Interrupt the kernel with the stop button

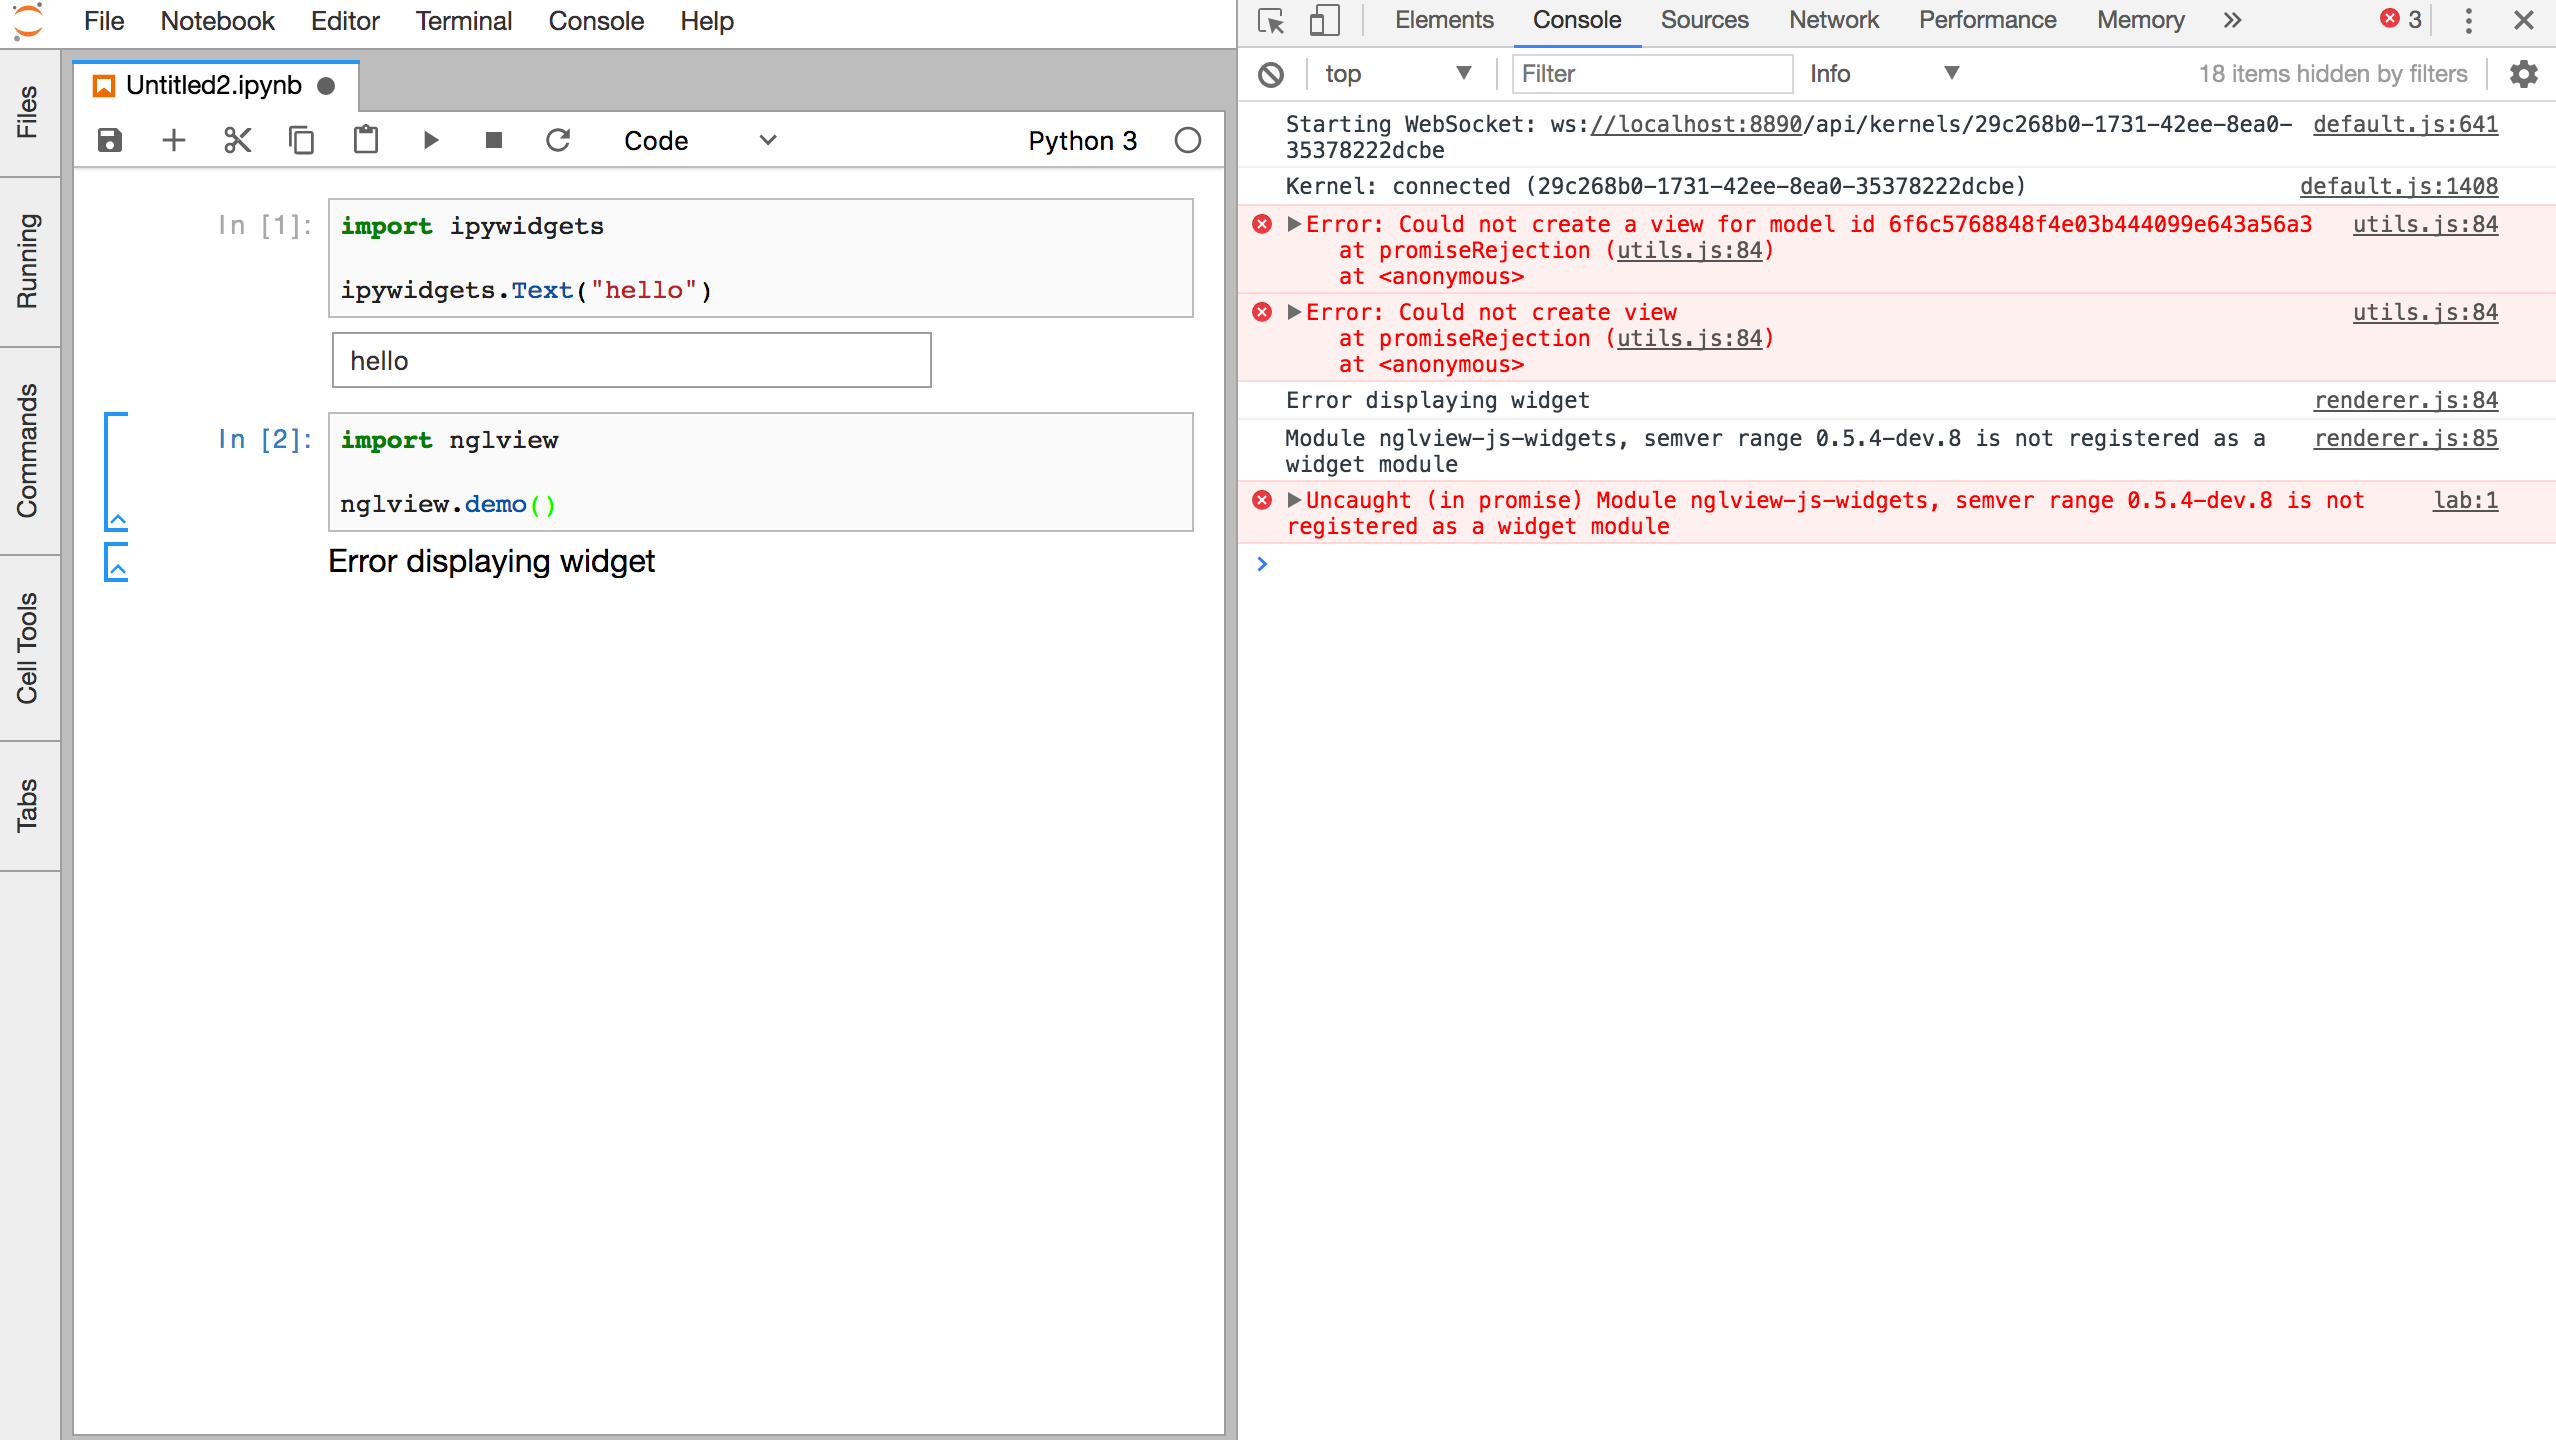pos(494,140)
